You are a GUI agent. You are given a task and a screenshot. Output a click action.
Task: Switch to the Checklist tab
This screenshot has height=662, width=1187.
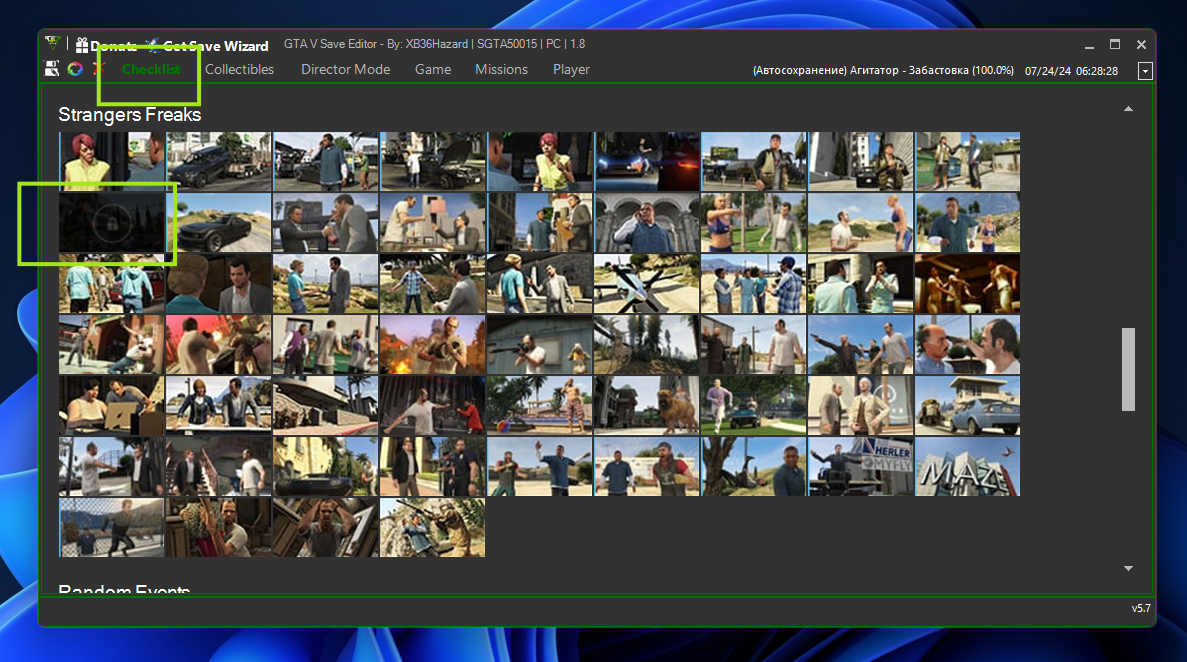151,69
